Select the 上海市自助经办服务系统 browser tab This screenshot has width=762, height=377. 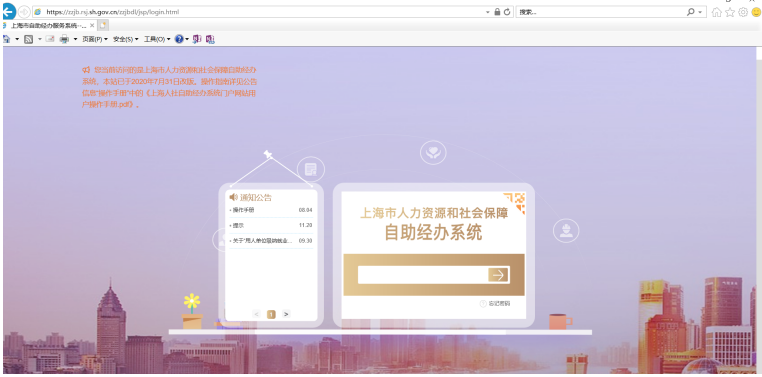point(48,25)
